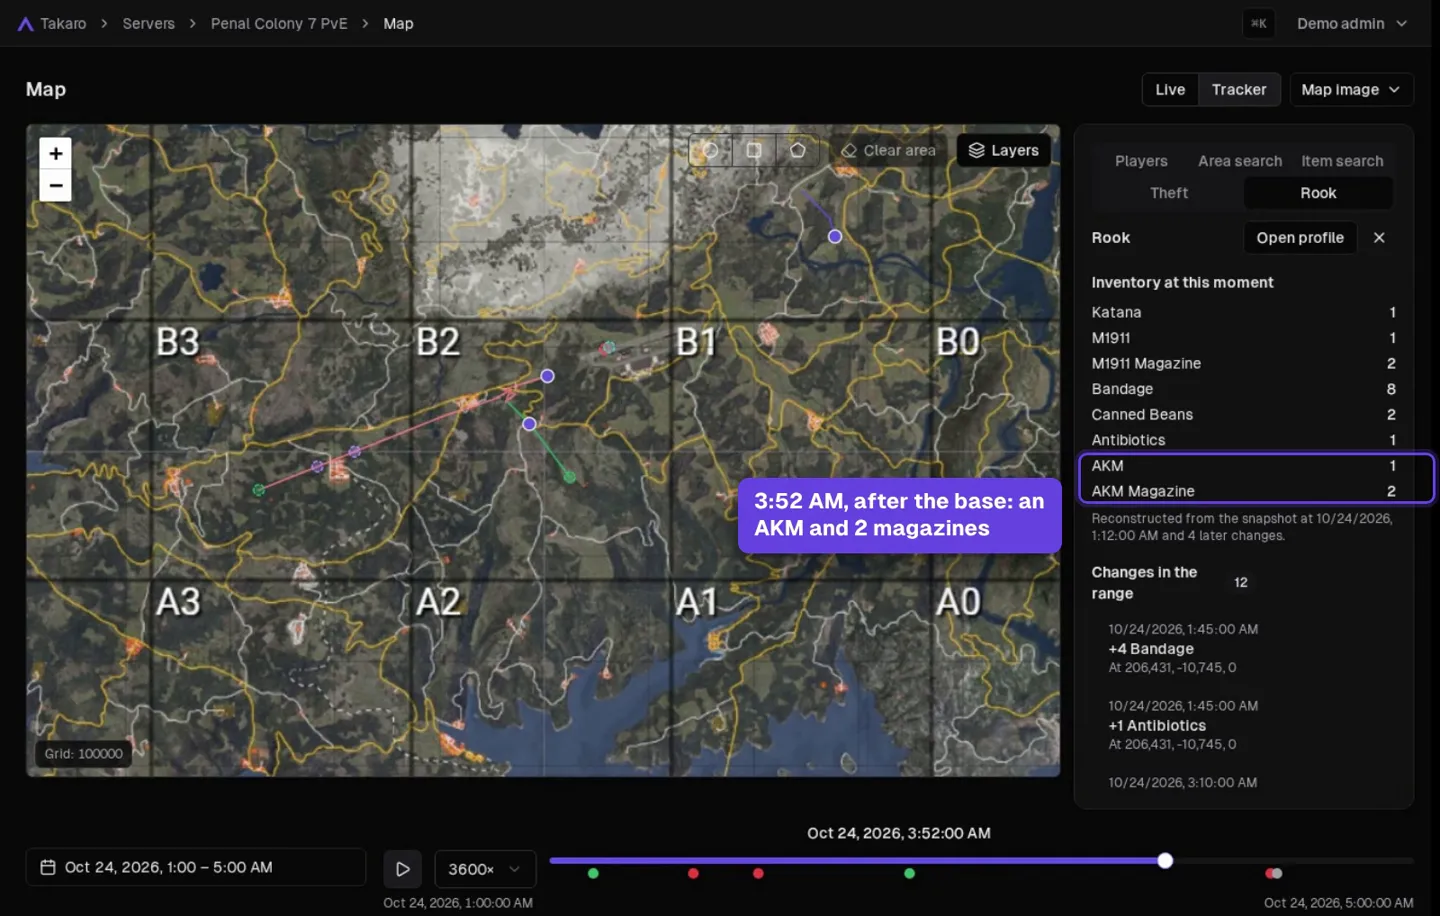Image resolution: width=1440 pixels, height=916 pixels.
Task: Change the 3600× playback speed
Action: [x=485, y=869]
